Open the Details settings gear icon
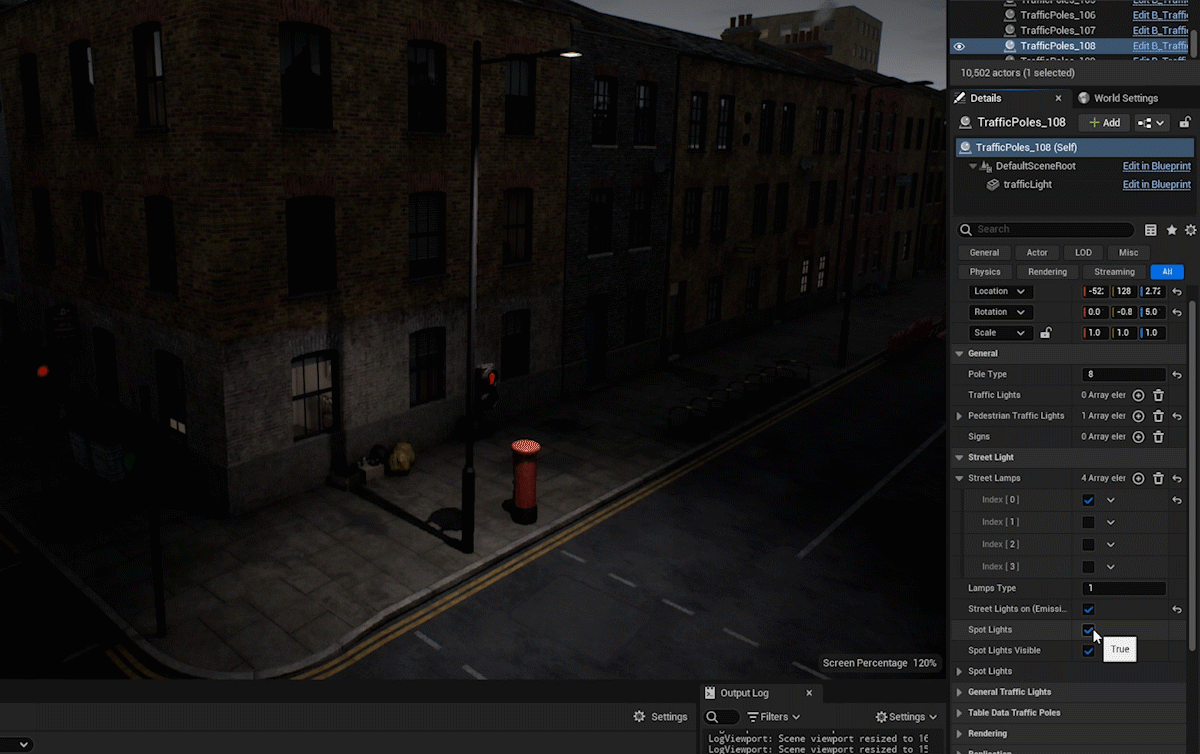The width and height of the screenshot is (1200, 754). point(1191,230)
